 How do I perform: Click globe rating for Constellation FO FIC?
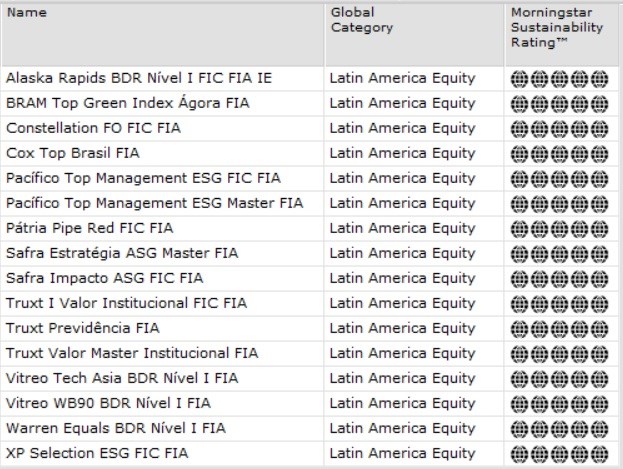coord(559,128)
